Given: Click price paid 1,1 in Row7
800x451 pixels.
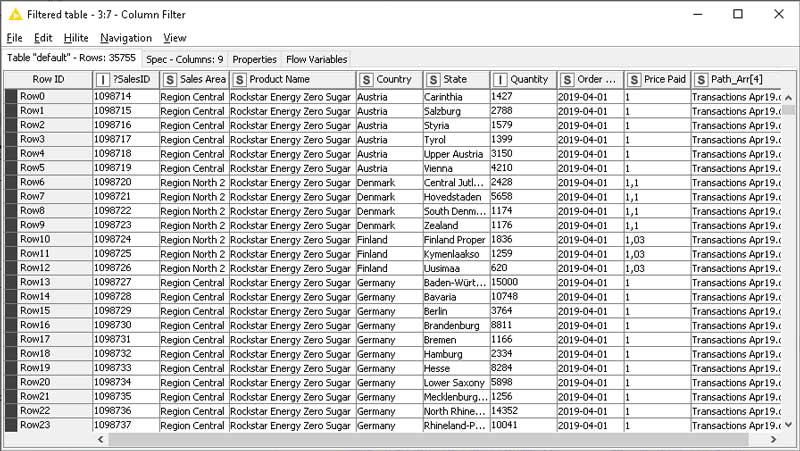Looking at the screenshot, I should click(657, 196).
